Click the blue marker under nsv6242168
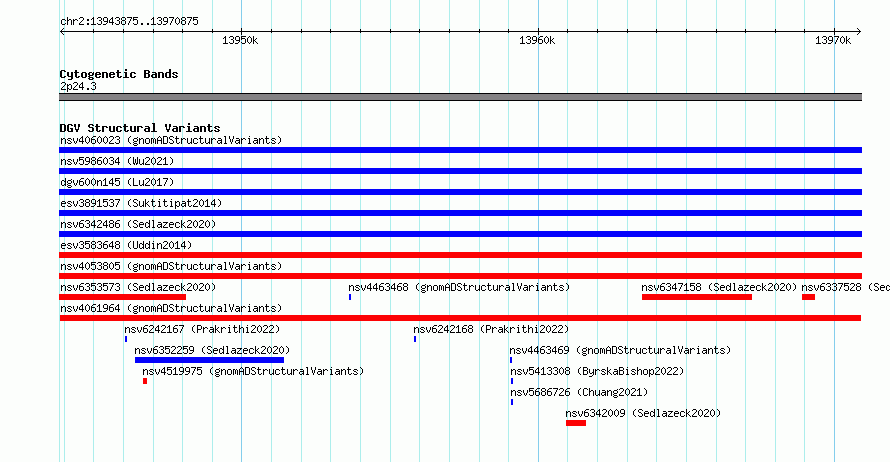The image size is (890, 462). 415,339
